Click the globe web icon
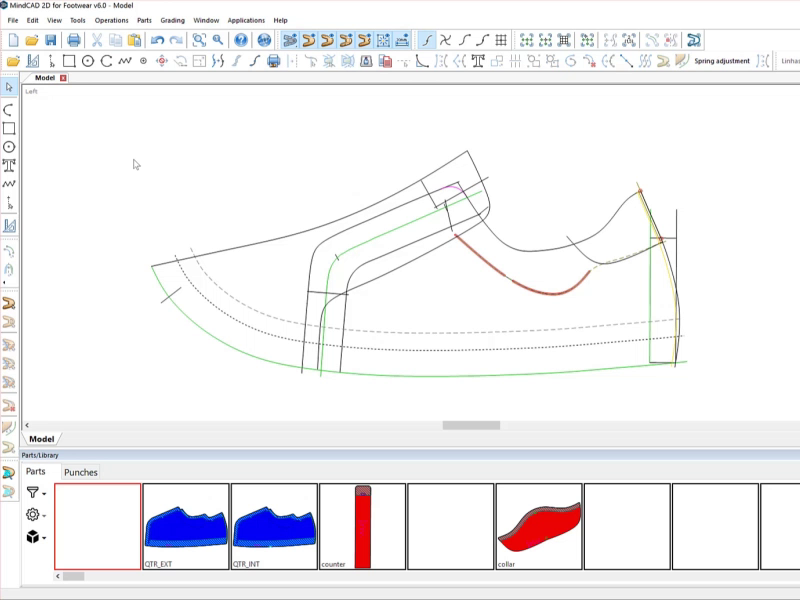 264,40
